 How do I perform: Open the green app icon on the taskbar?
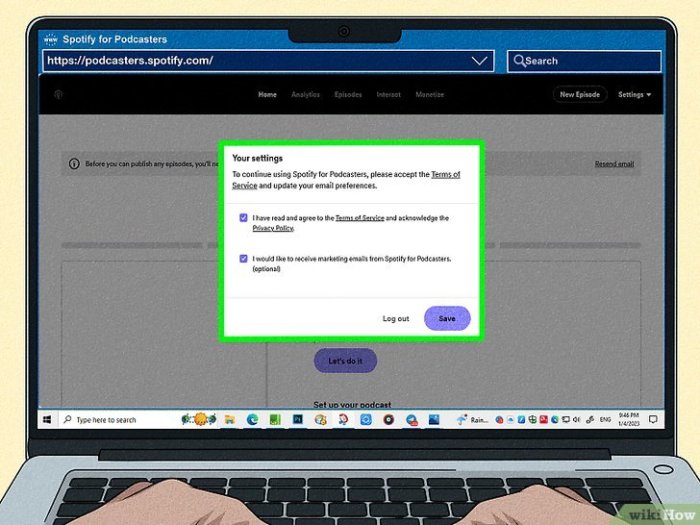[x=275, y=420]
